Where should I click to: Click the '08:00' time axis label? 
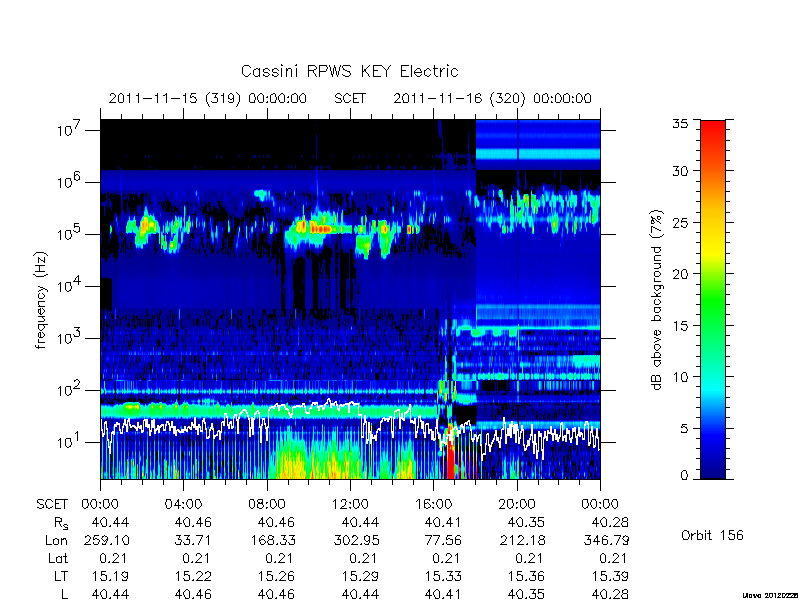pyautogui.click(x=267, y=504)
